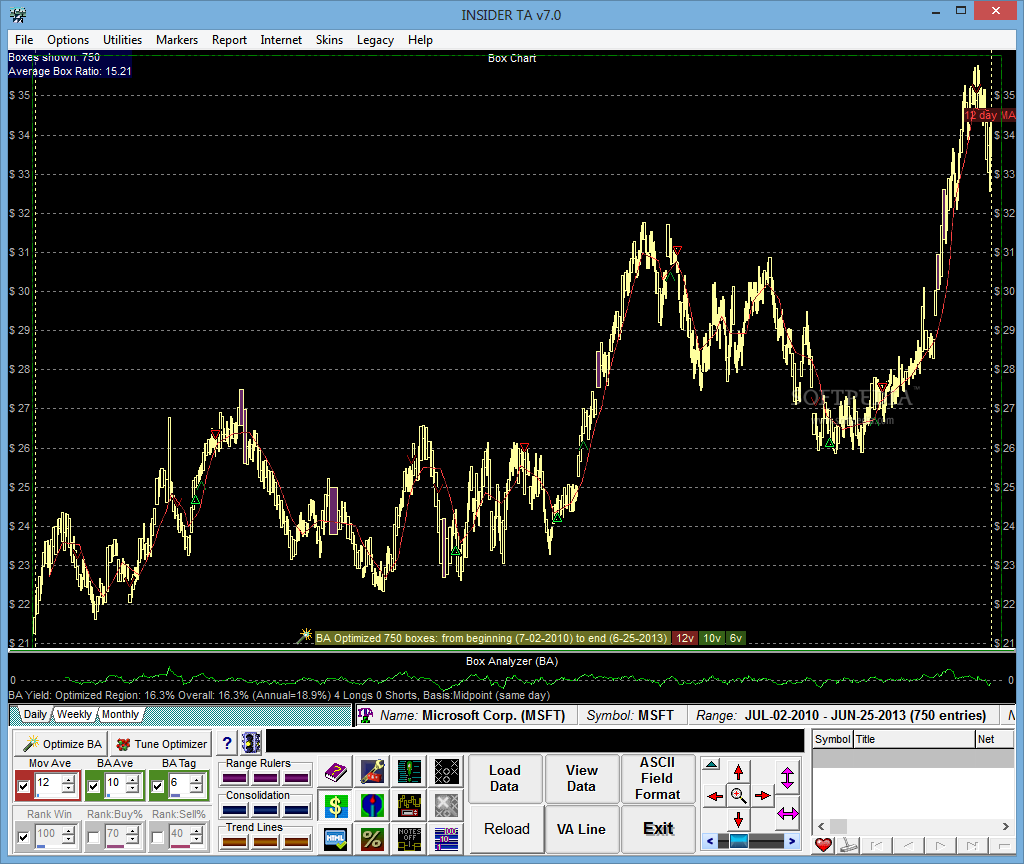Click the red heart favorites icon
The width and height of the screenshot is (1024, 864).
pyautogui.click(x=823, y=845)
